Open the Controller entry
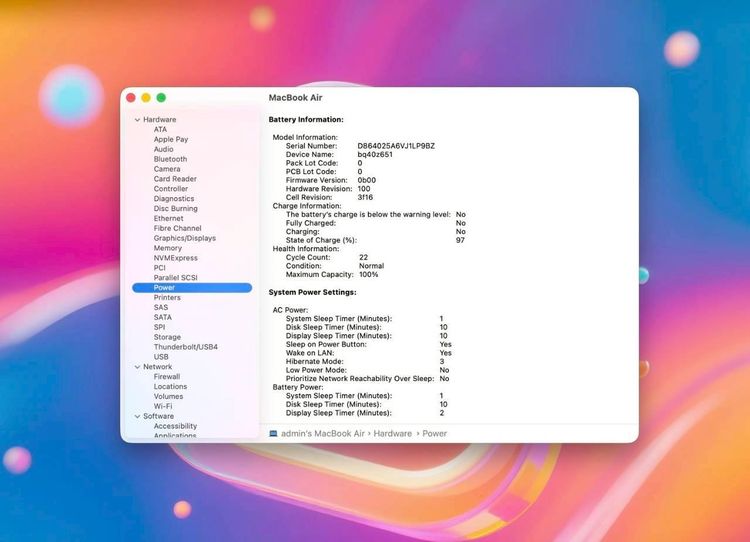 (x=171, y=188)
